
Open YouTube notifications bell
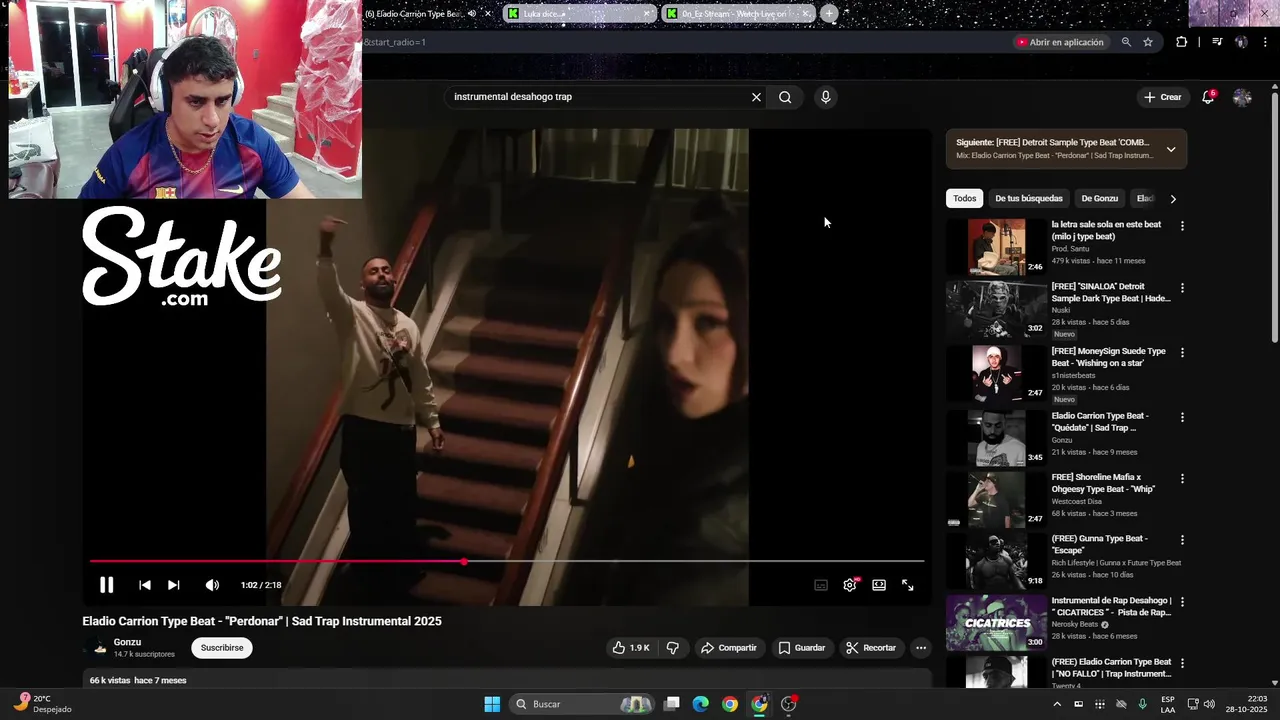point(1208,97)
